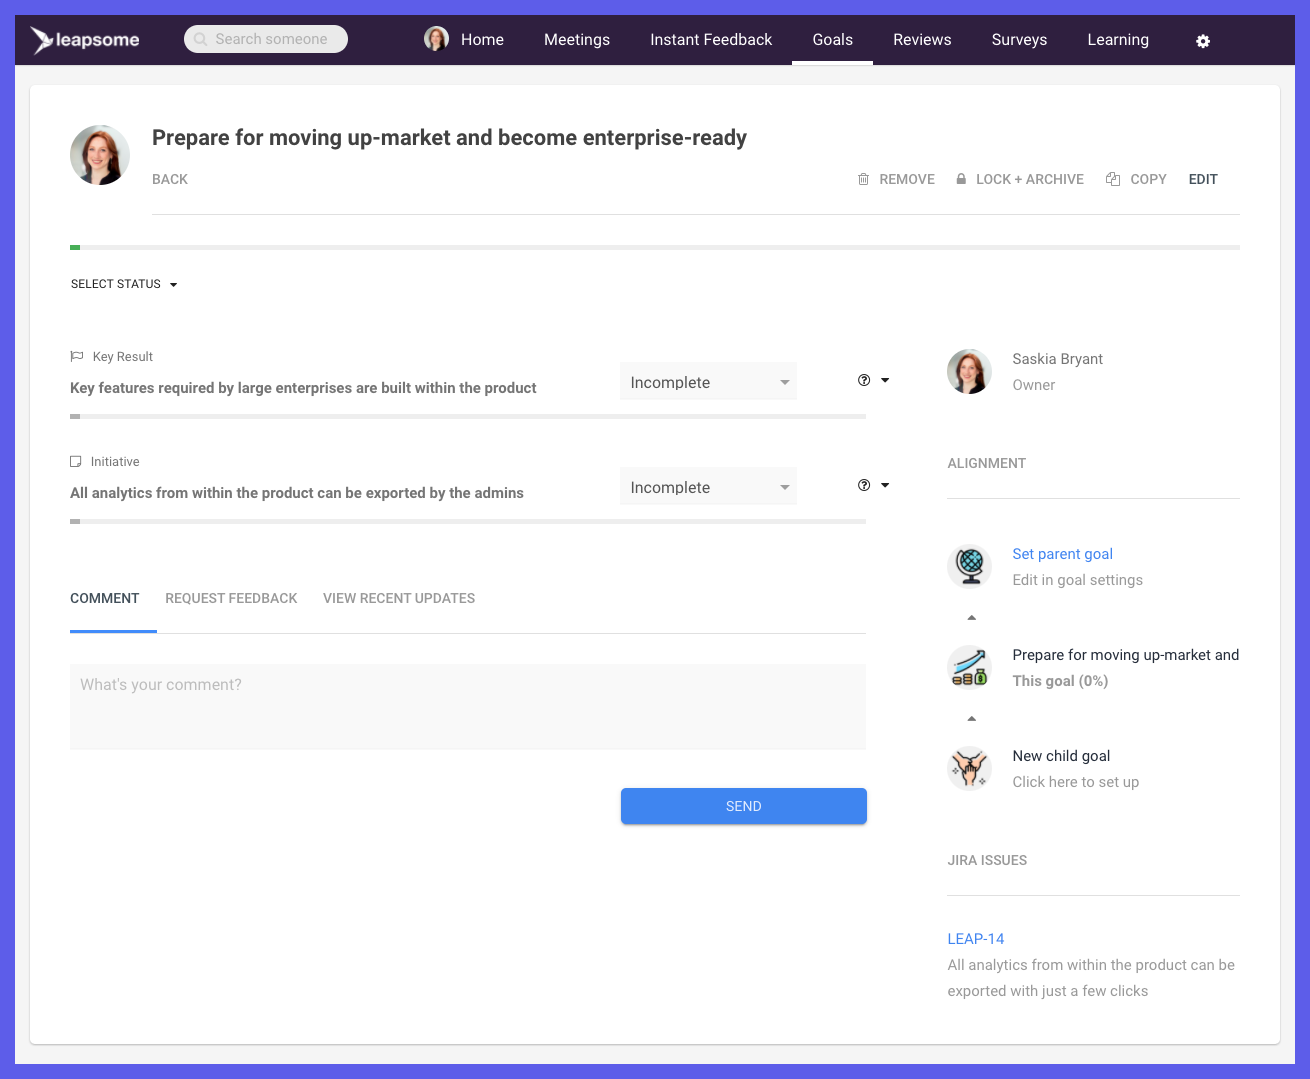1310x1079 pixels.
Task: Switch to the COMMENT tab
Action: (x=105, y=598)
